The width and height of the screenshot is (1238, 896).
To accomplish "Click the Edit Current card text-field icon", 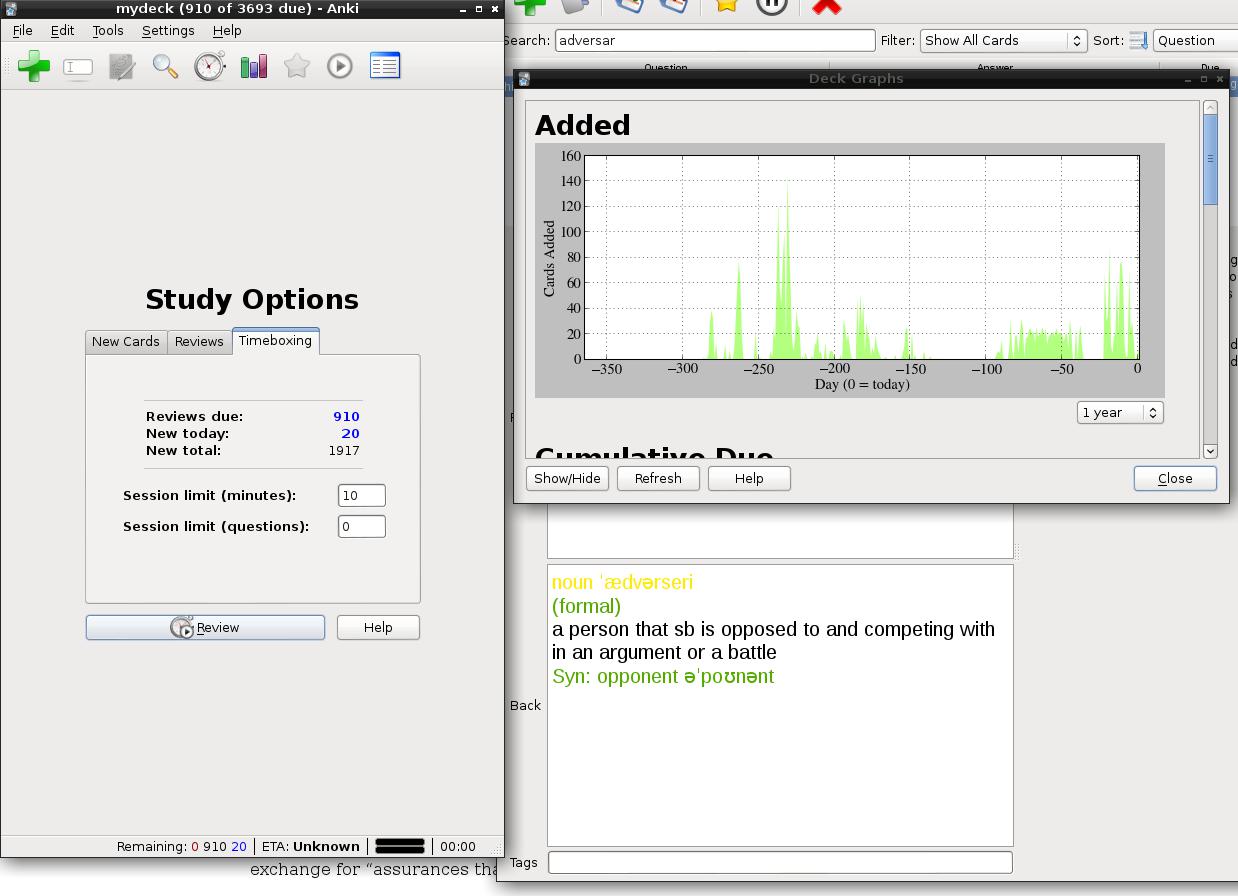I will click(78, 67).
